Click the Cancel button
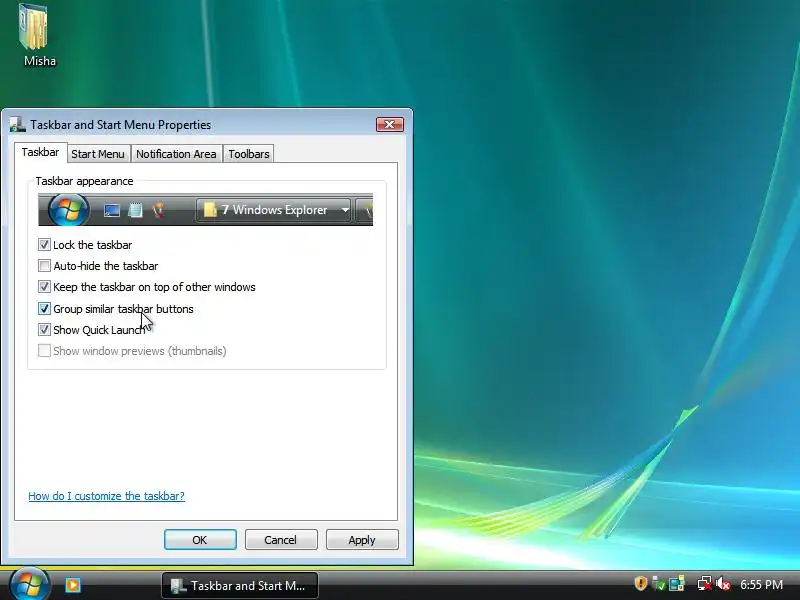Viewport: 800px width, 600px height. 281,540
